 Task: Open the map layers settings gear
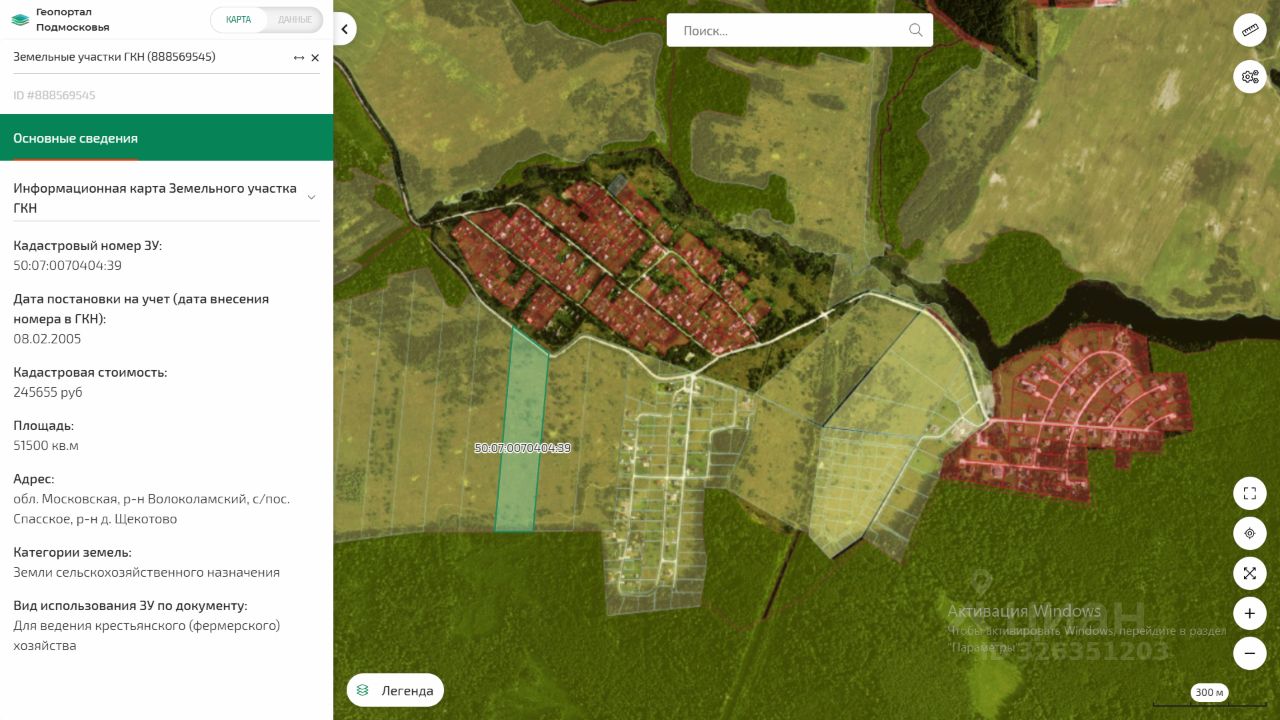tap(1249, 76)
